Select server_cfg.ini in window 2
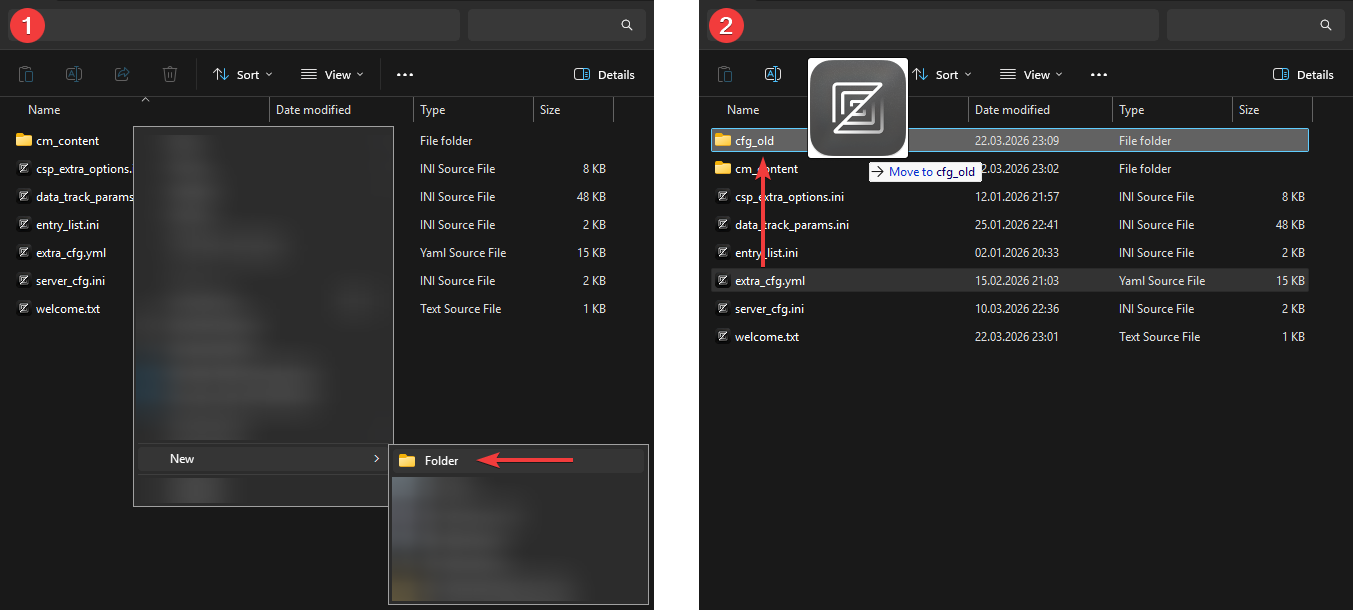The height and width of the screenshot is (610, 1353). pos(768,309)
